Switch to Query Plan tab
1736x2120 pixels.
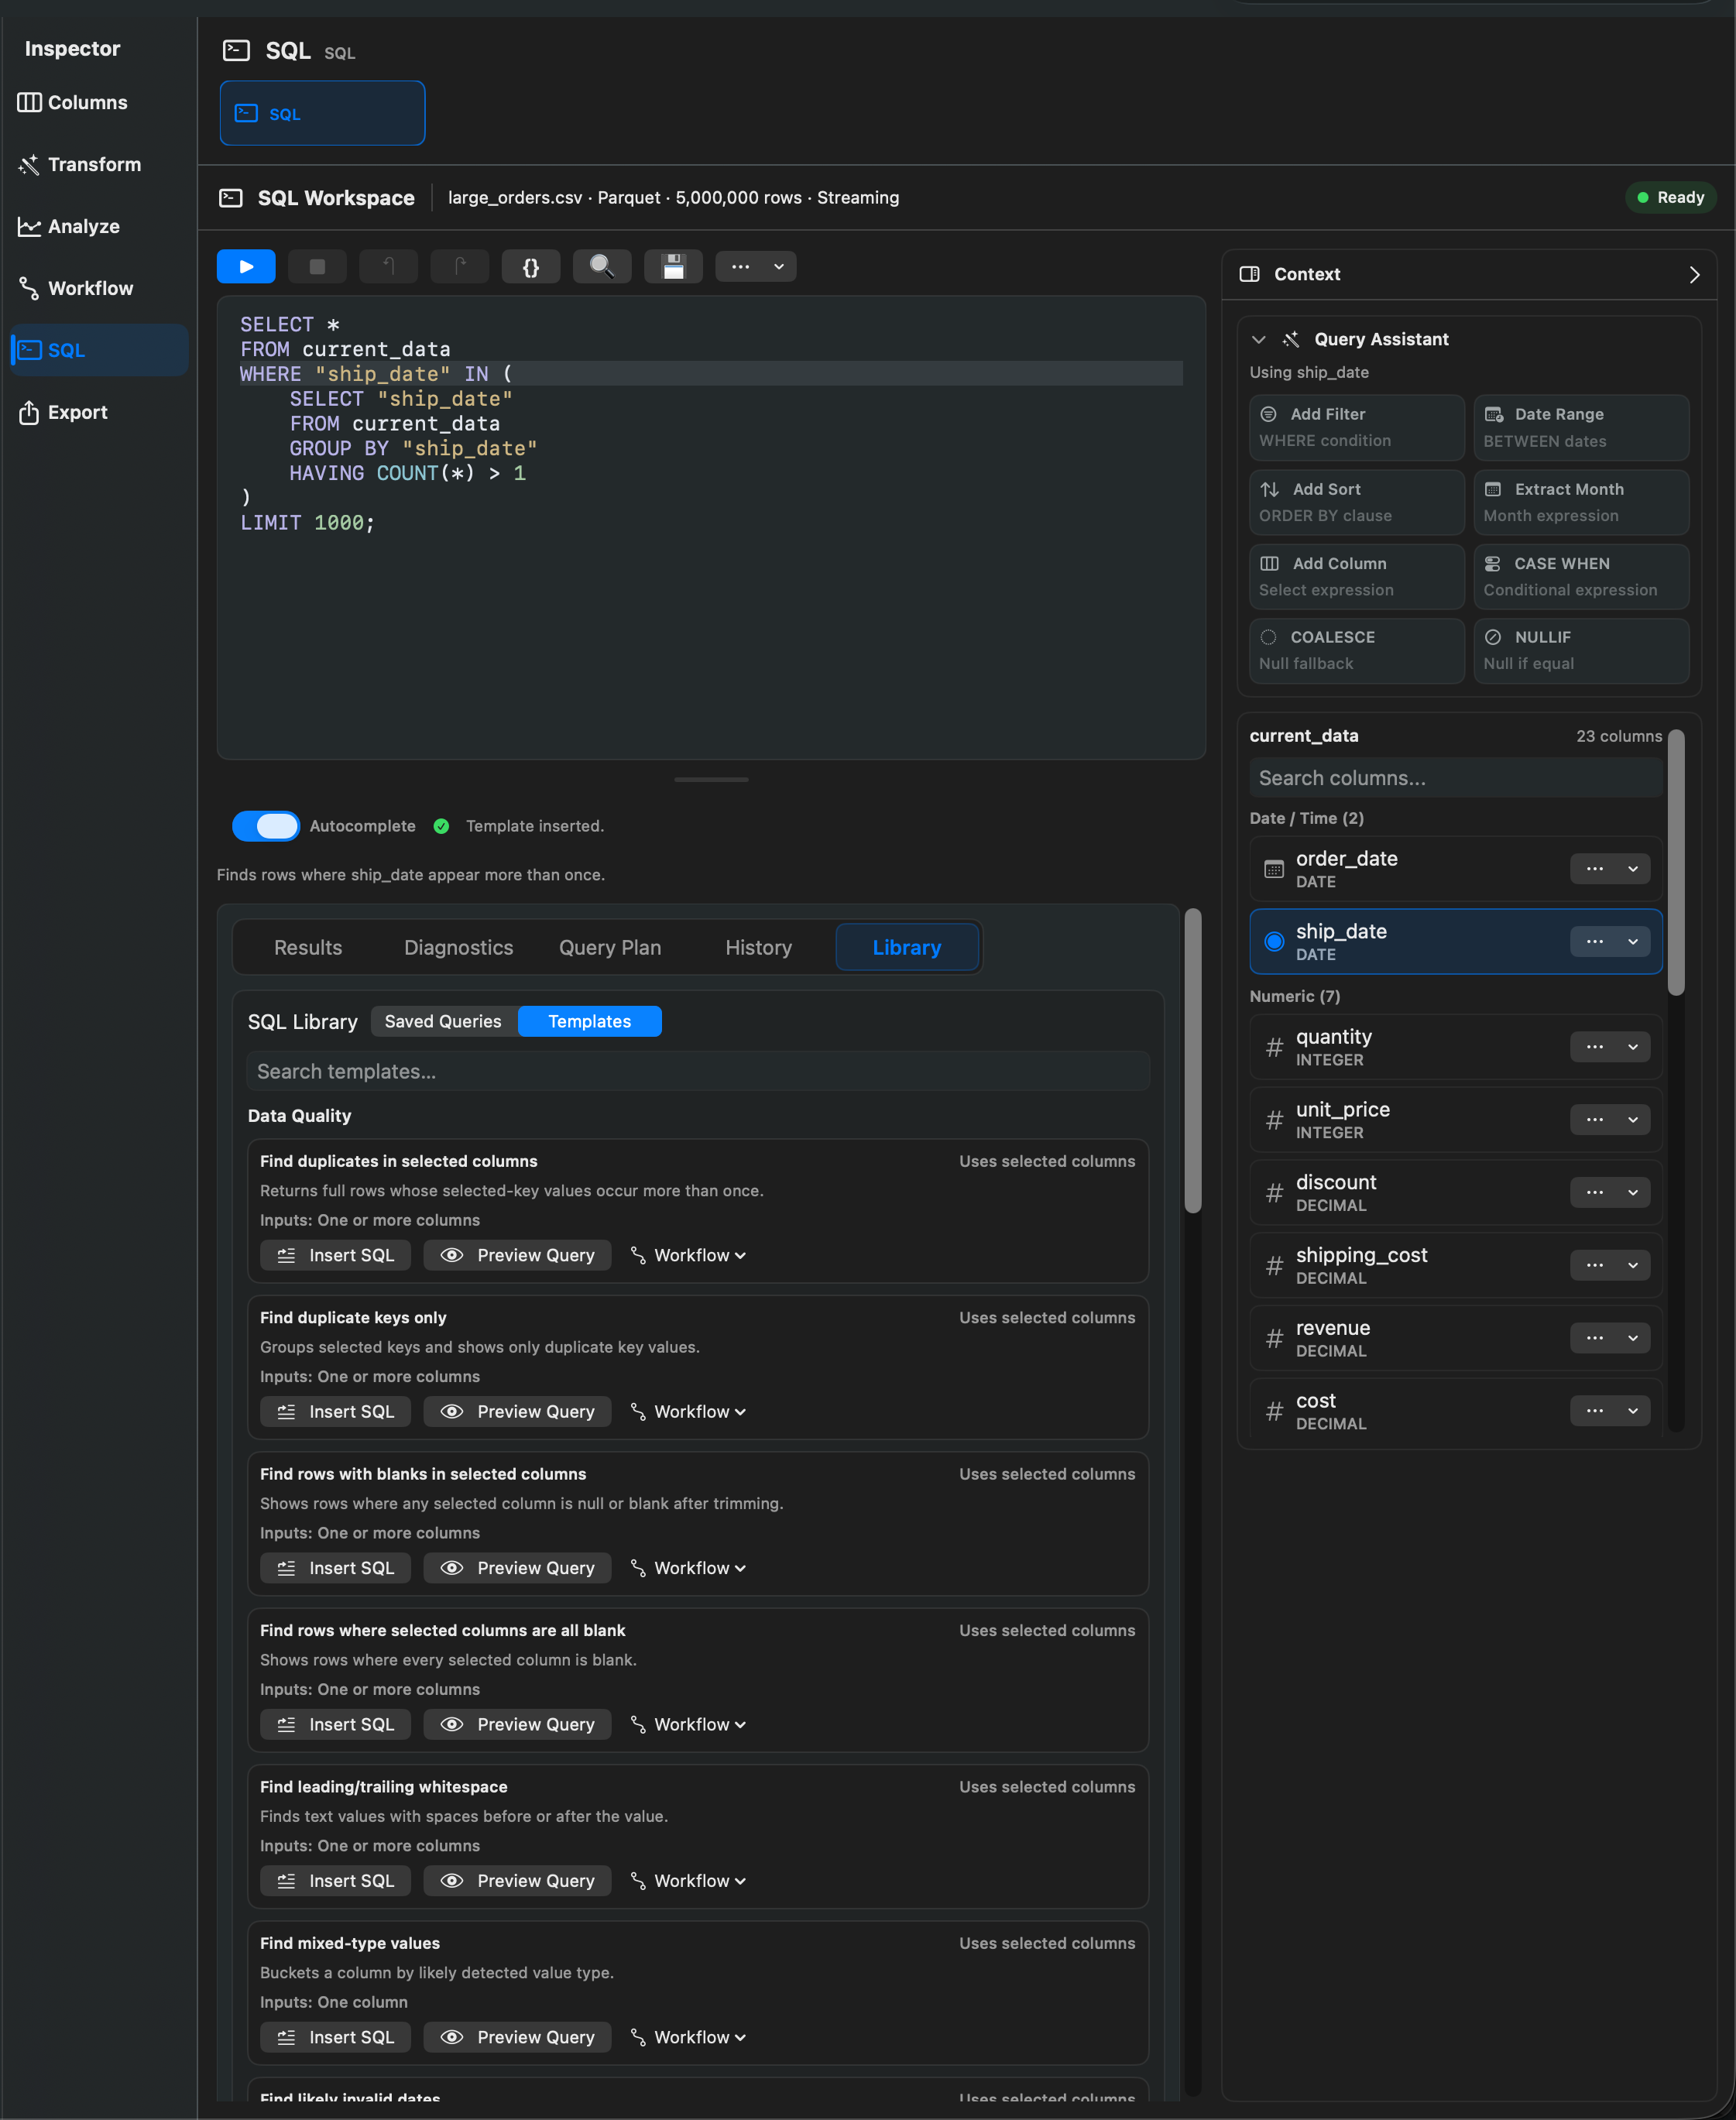tap(610, 947)
